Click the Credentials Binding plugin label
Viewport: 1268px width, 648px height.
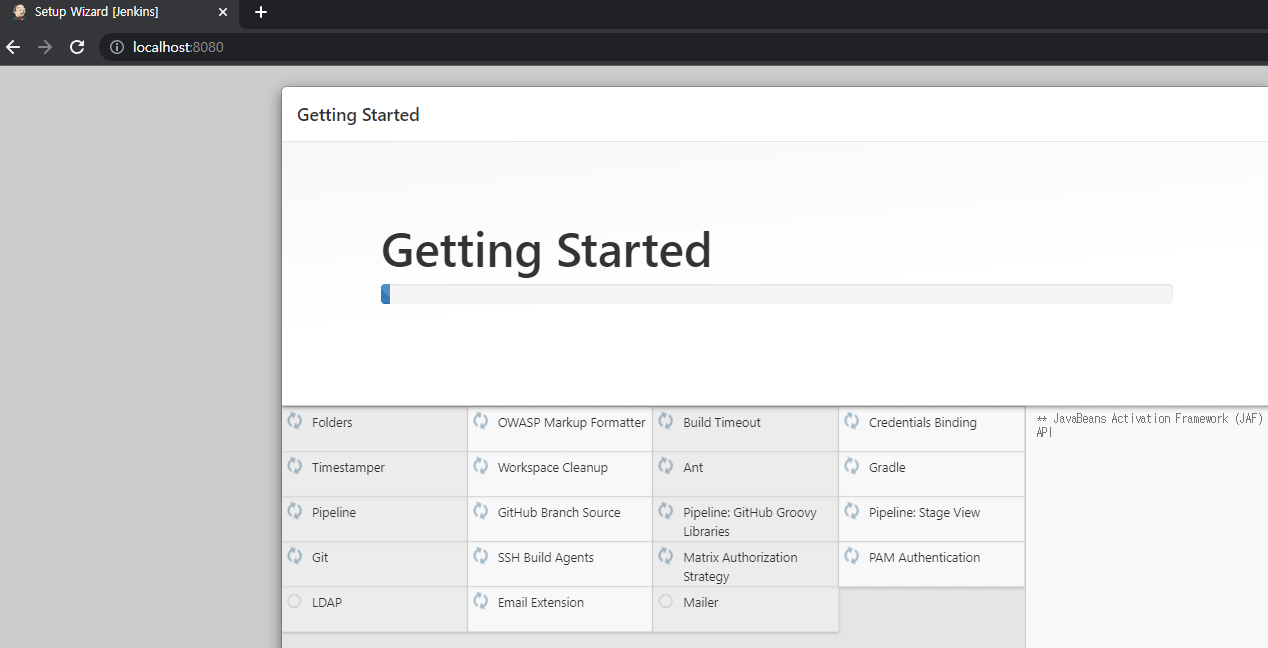point(923,423)
